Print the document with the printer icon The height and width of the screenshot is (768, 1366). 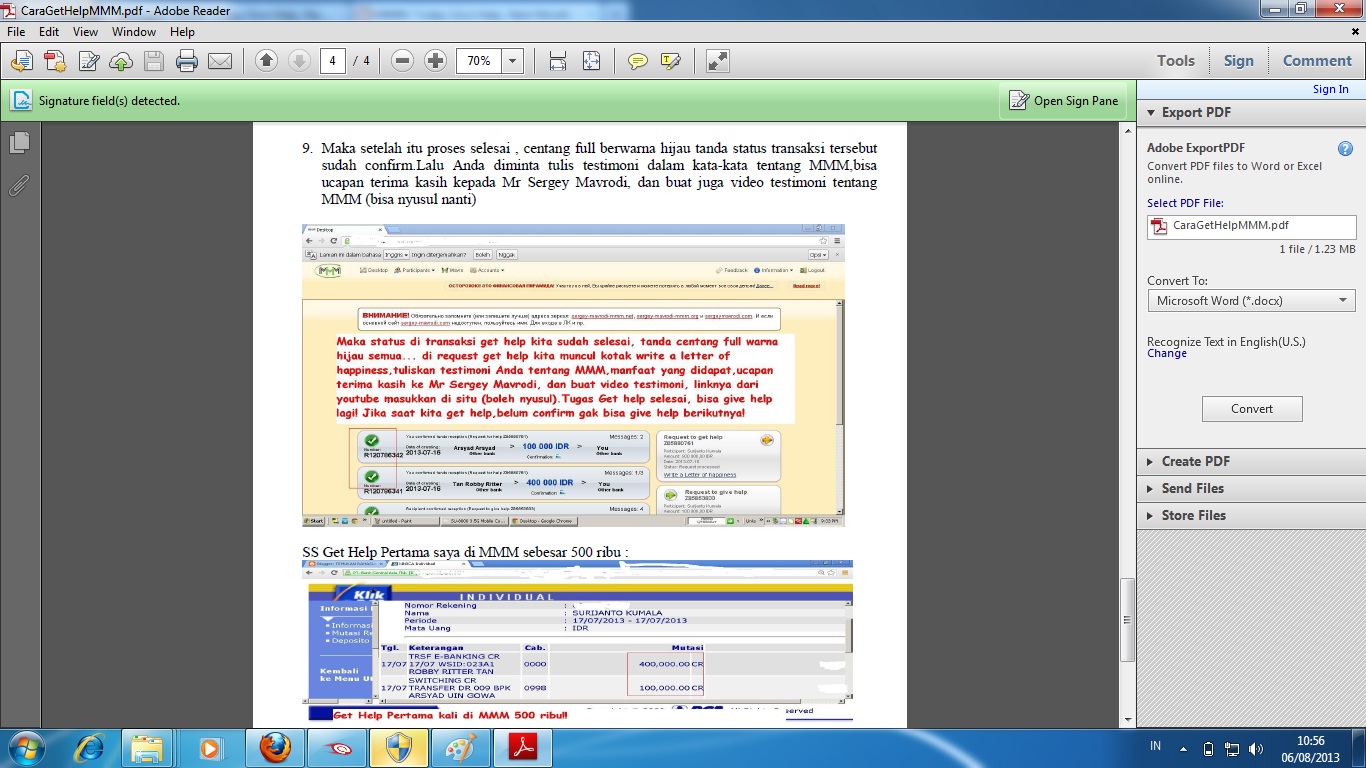187,61
